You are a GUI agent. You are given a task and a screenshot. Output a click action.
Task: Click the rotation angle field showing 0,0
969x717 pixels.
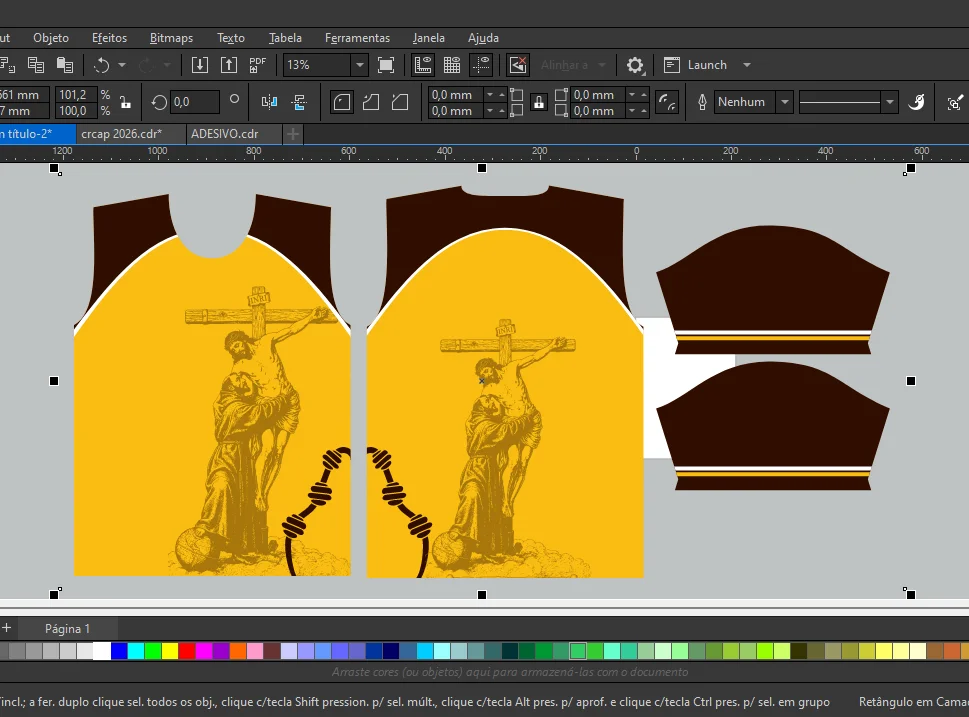[x=194, y=102]
